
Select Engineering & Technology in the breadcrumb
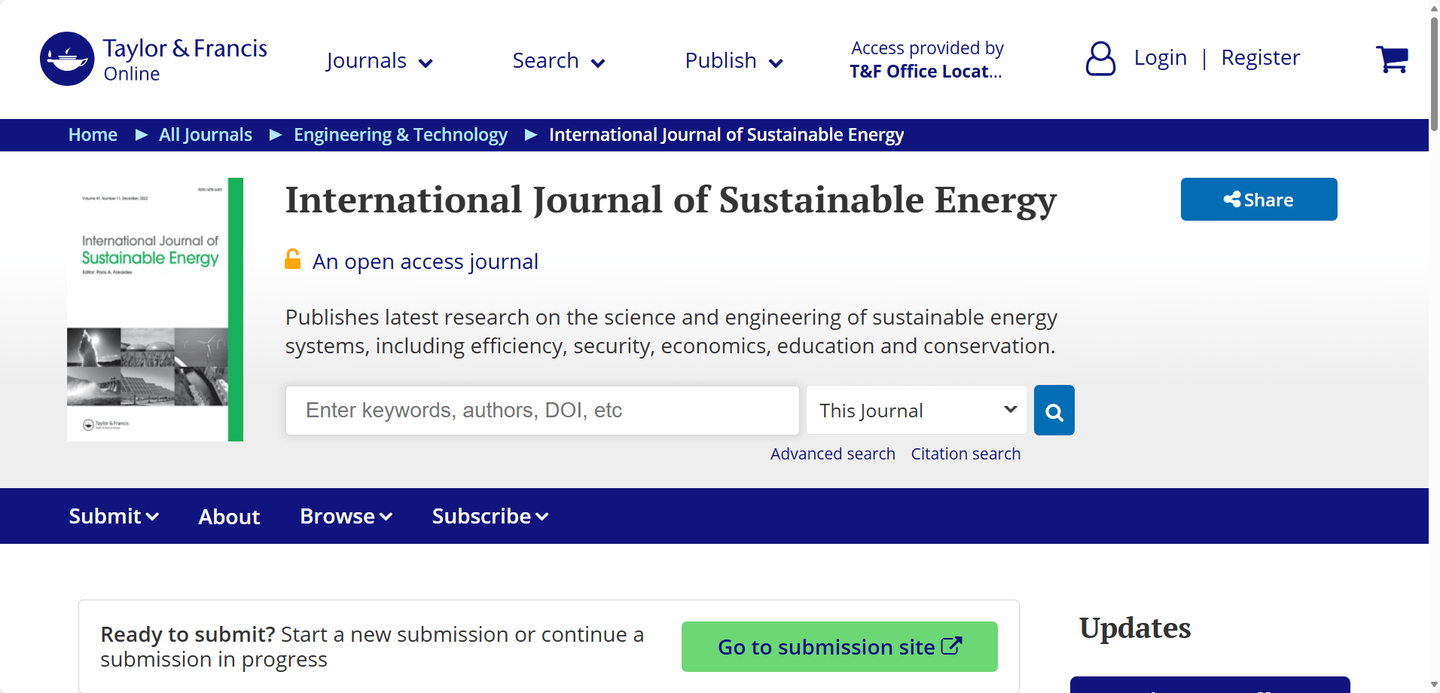pos(400,134)
